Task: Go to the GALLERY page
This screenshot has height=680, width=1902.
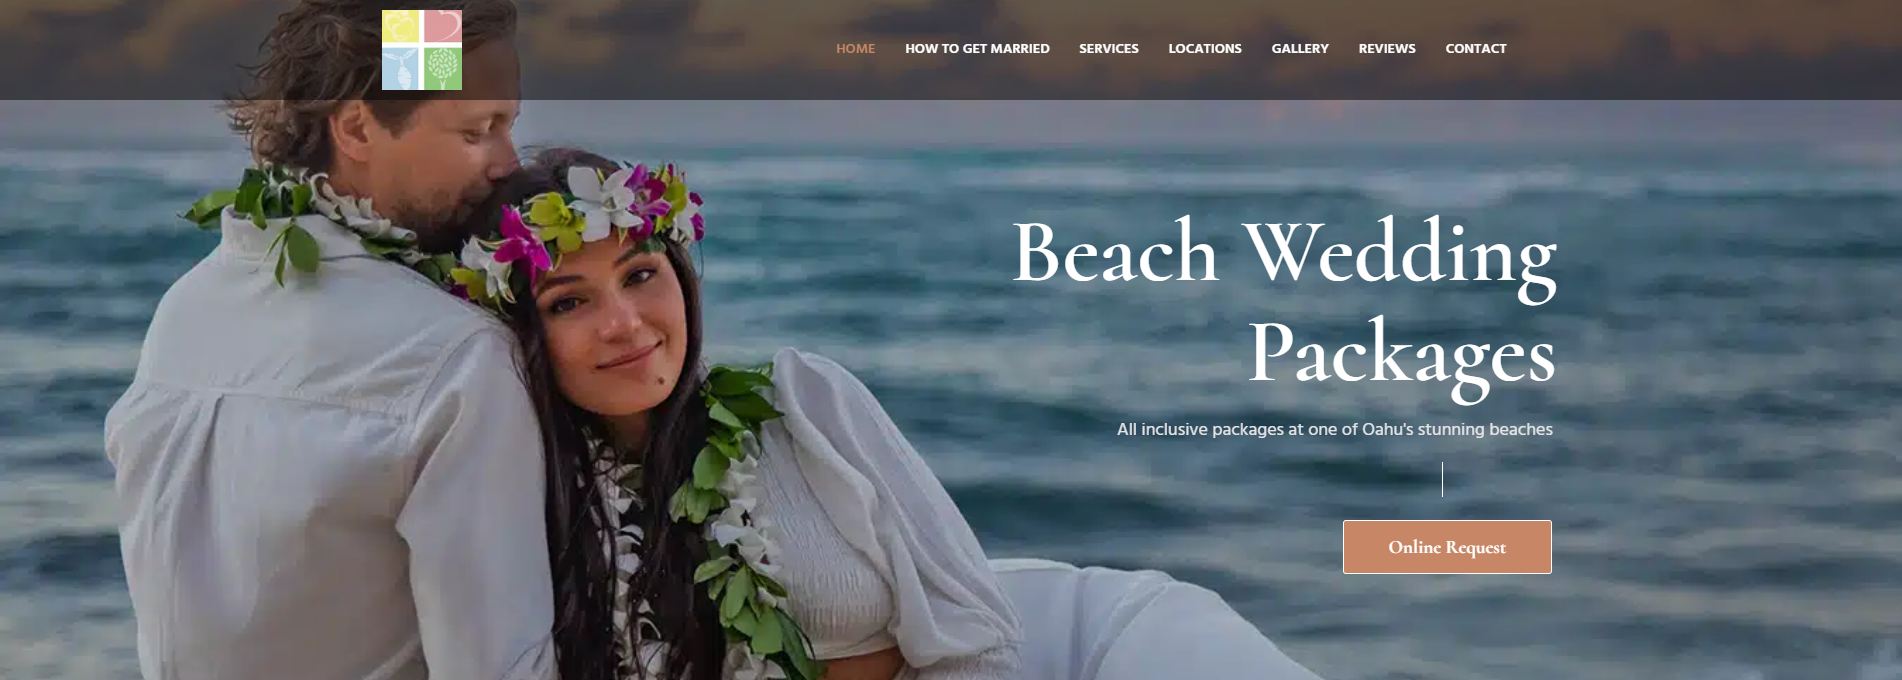Action: pos(1300,48)
